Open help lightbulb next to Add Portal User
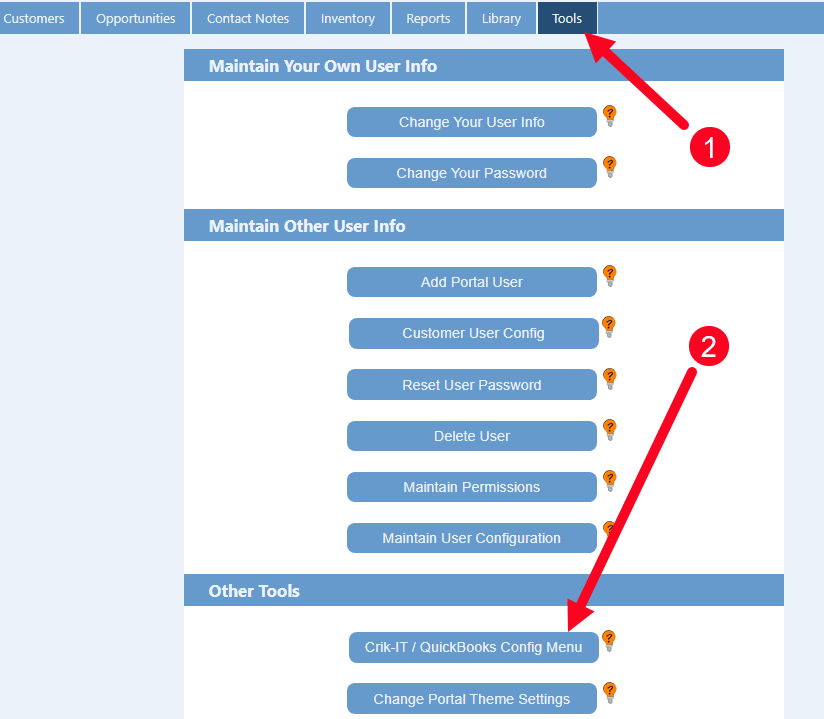Image resolution: width=824 pixels, height=719 pixels. click(x=609, y=276)
